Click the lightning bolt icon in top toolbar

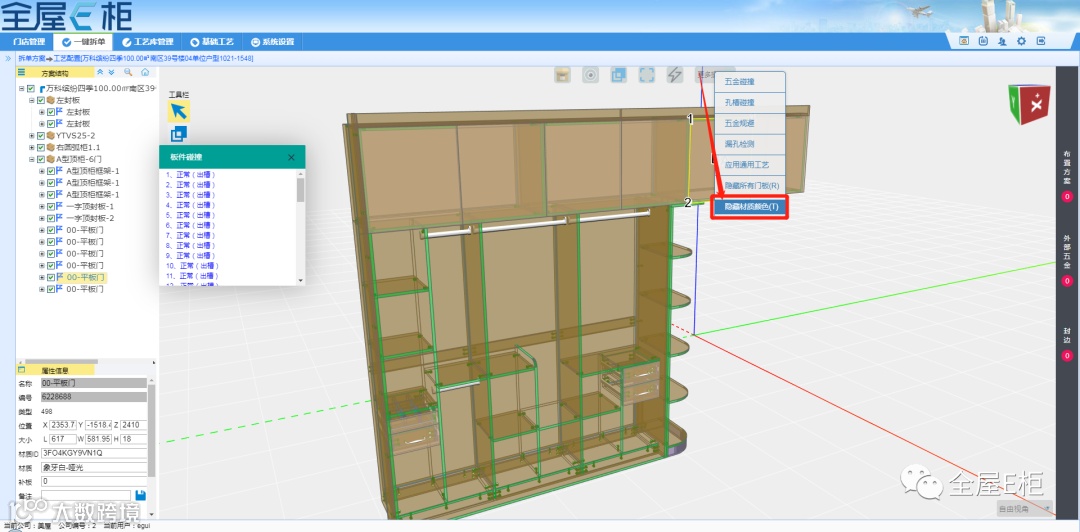675,75
